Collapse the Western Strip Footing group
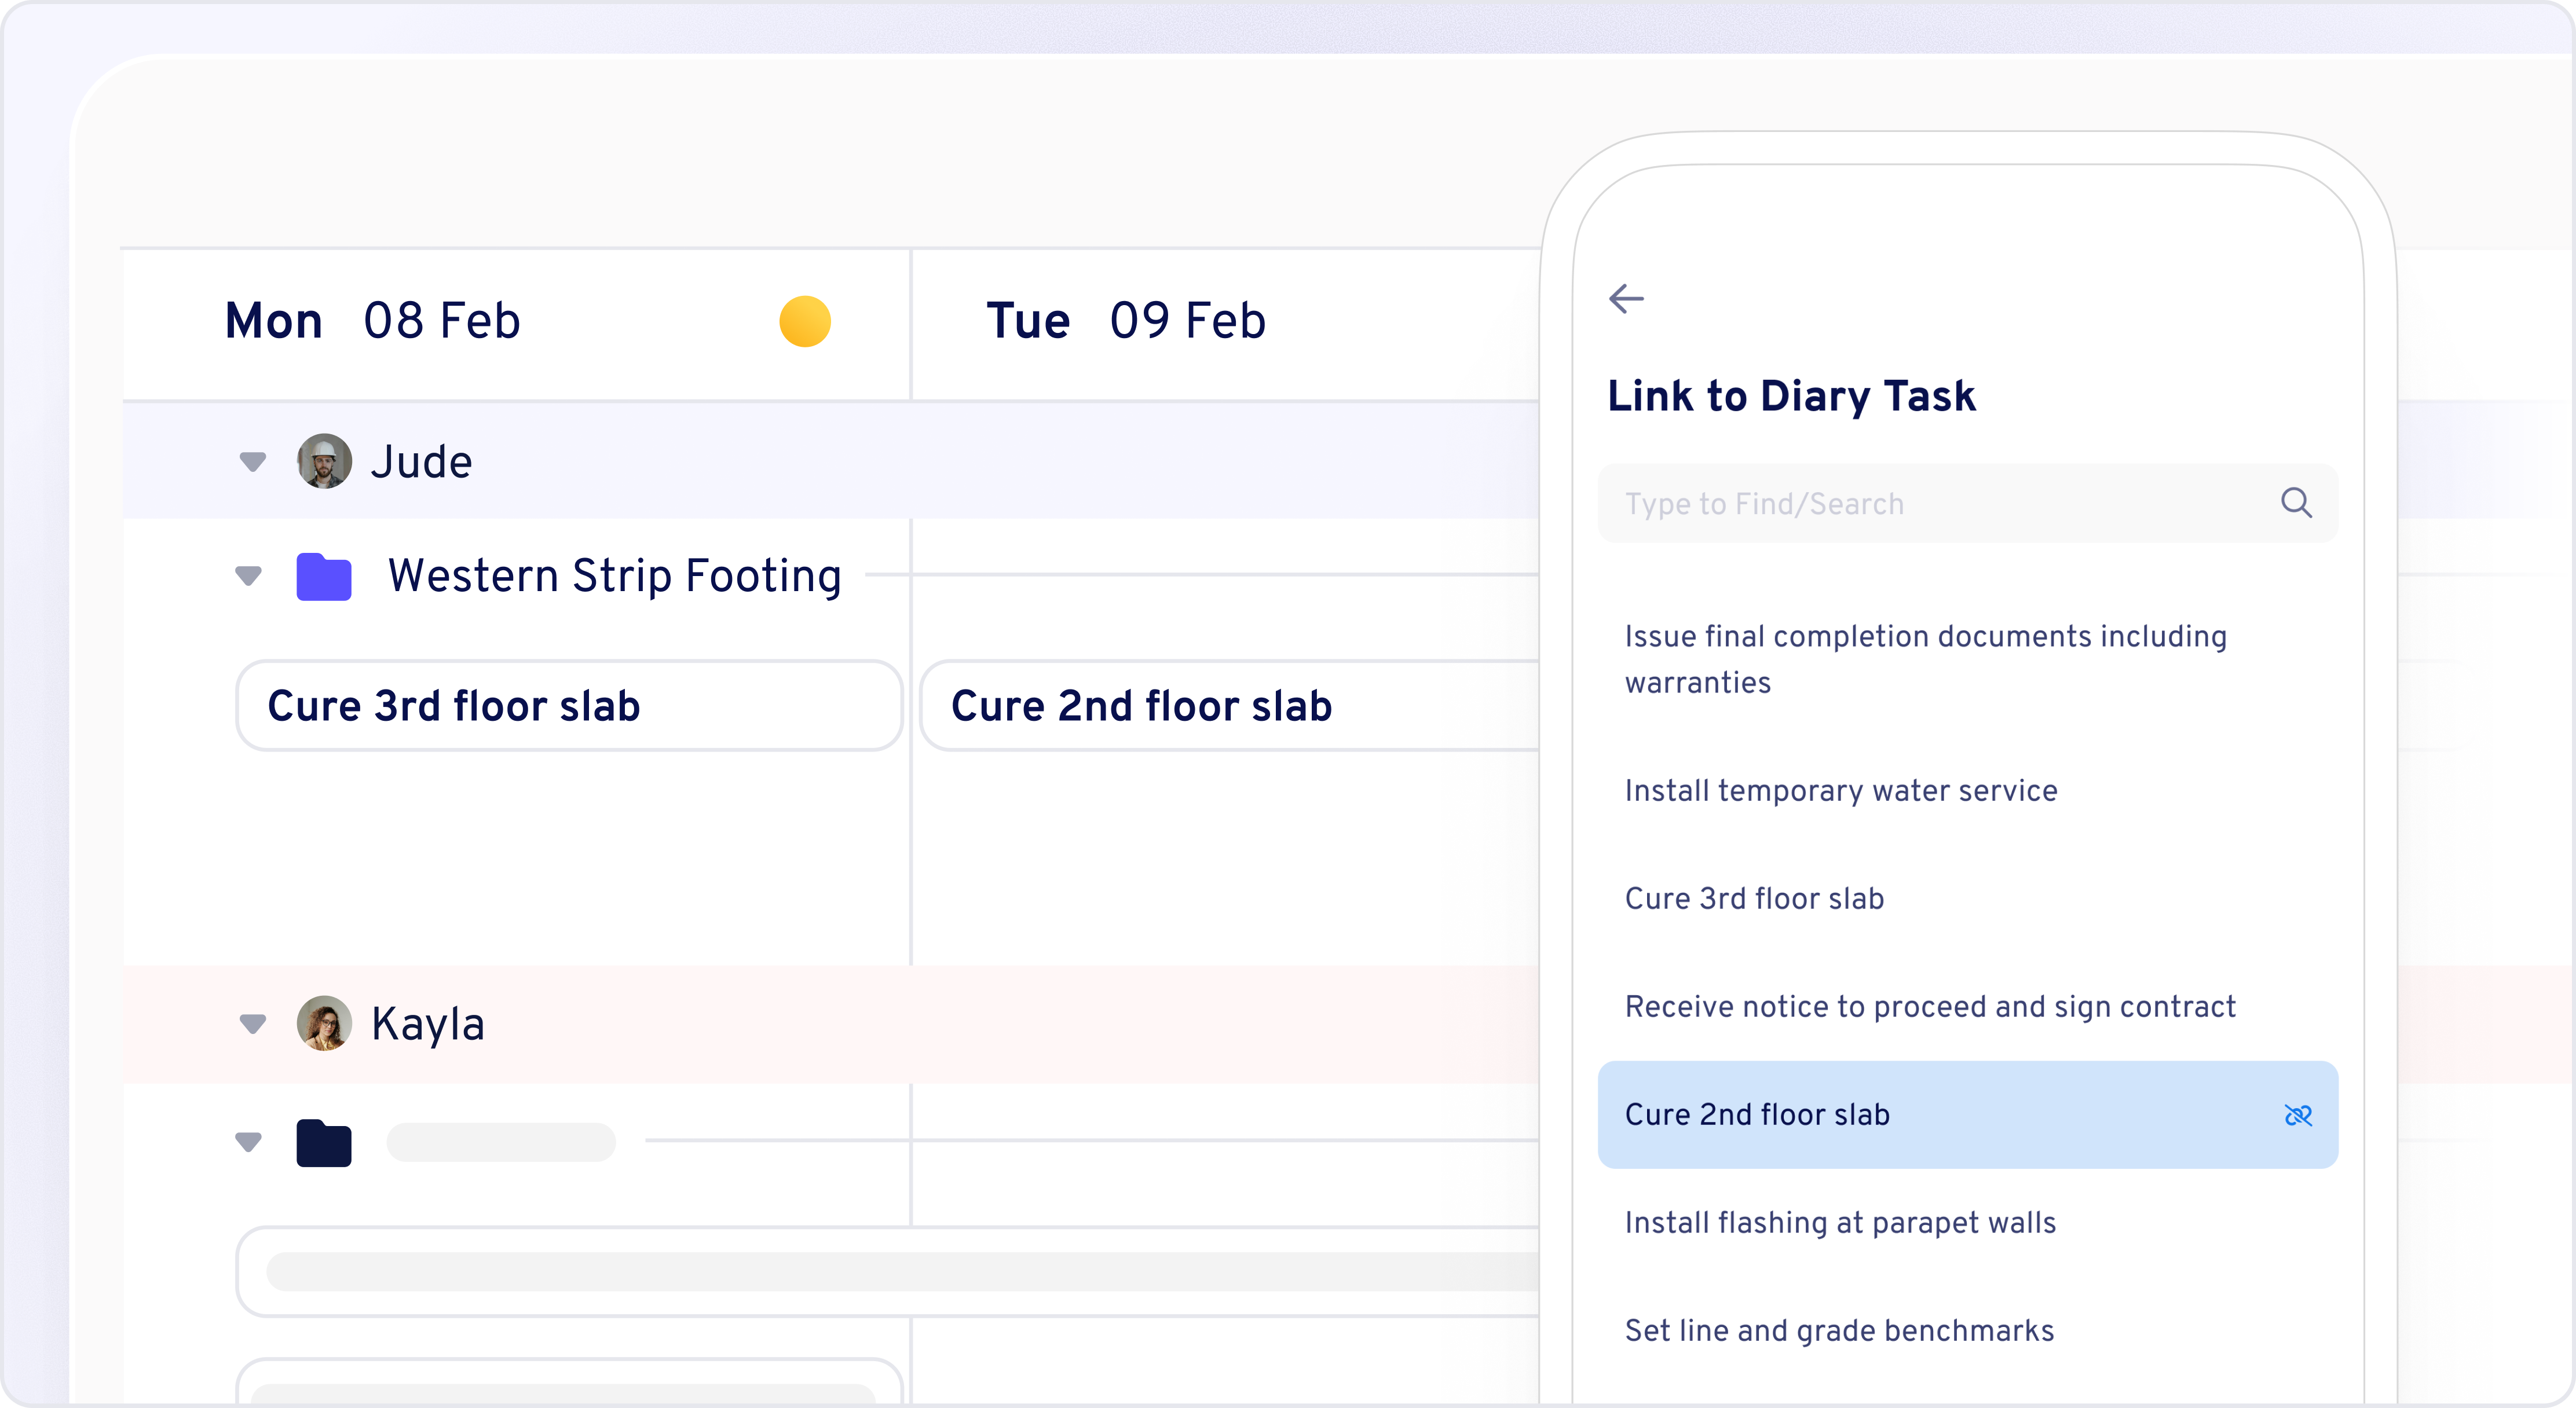The image size is (2576, 1408). pyautogui.click(x=248, y=576)
